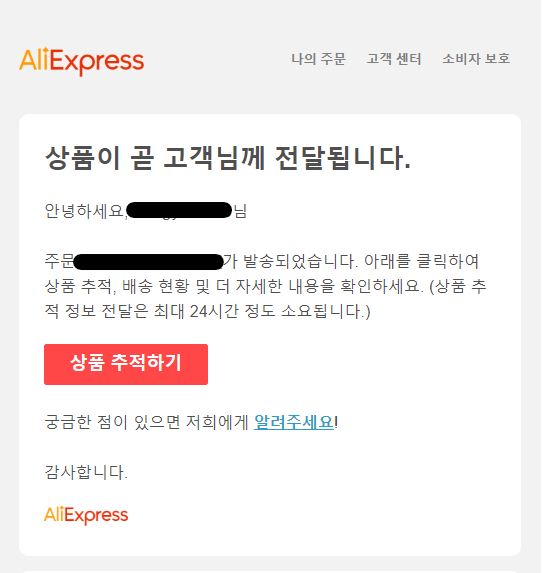Click the red 상품 추적하기 button
The image size is (542, 573).
[126, 364]
